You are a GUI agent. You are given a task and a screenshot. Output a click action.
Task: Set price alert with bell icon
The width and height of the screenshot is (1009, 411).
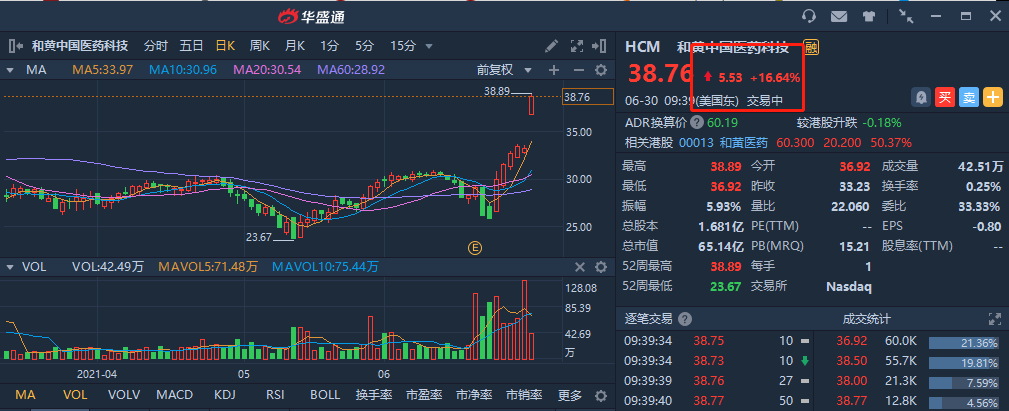921,98
